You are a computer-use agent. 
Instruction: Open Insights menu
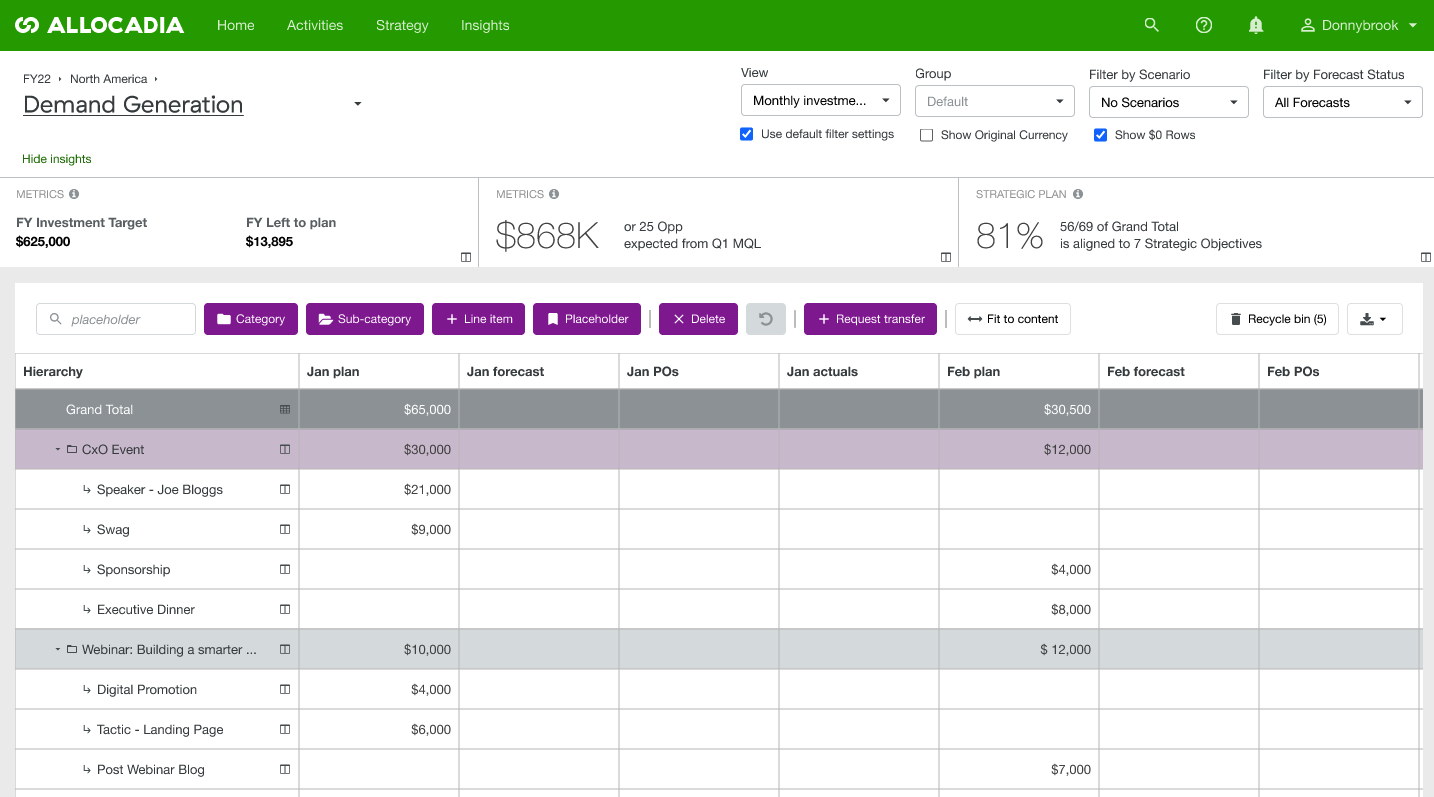tap(485, 25)
